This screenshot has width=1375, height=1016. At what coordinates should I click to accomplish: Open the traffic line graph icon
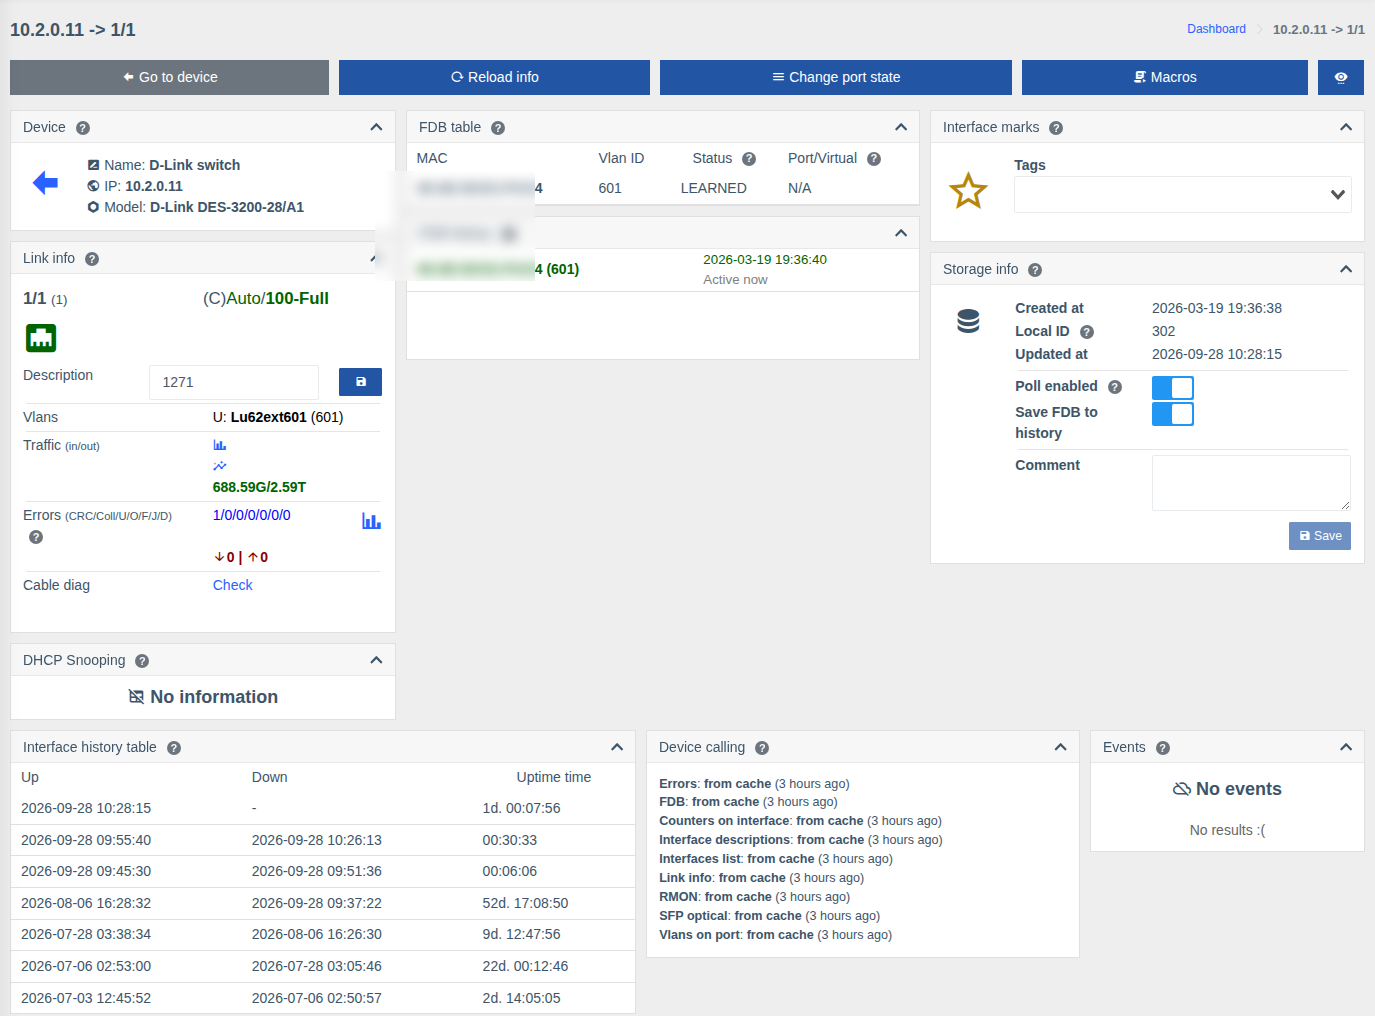click(x=220, y=466)
